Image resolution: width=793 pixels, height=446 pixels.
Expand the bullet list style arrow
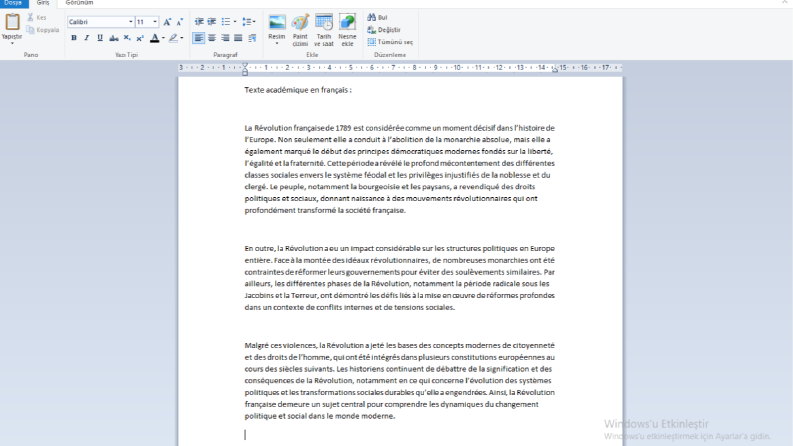(235, 22)
